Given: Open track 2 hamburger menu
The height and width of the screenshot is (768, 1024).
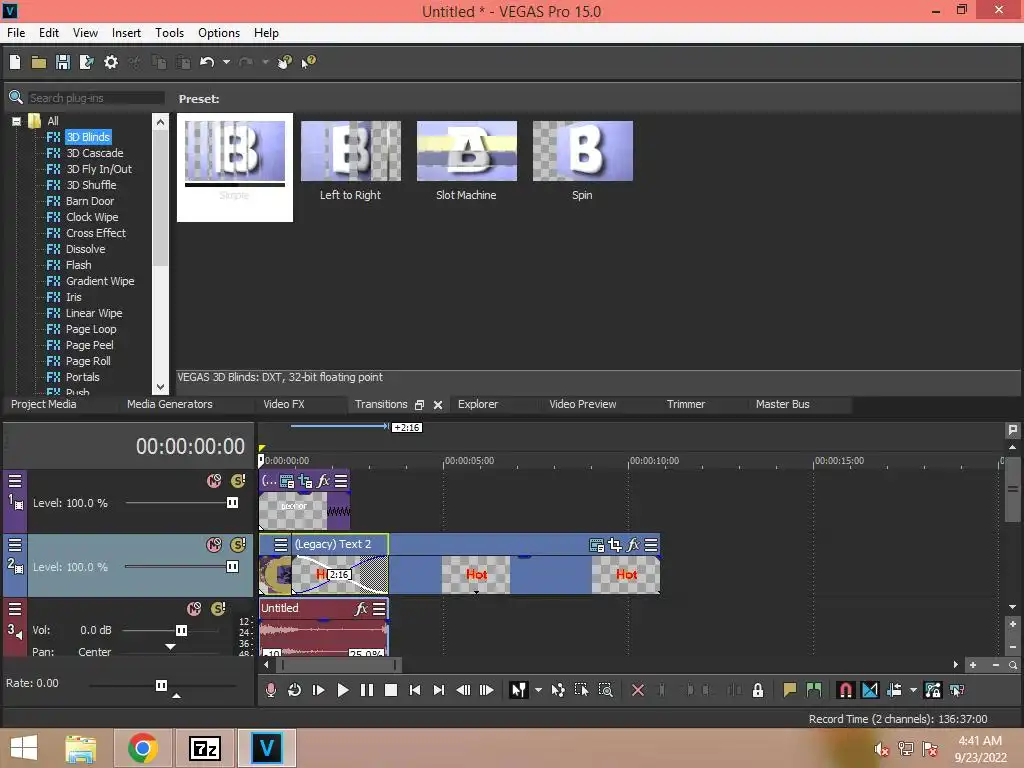Looking at the screenshot, I should point(15,545).
